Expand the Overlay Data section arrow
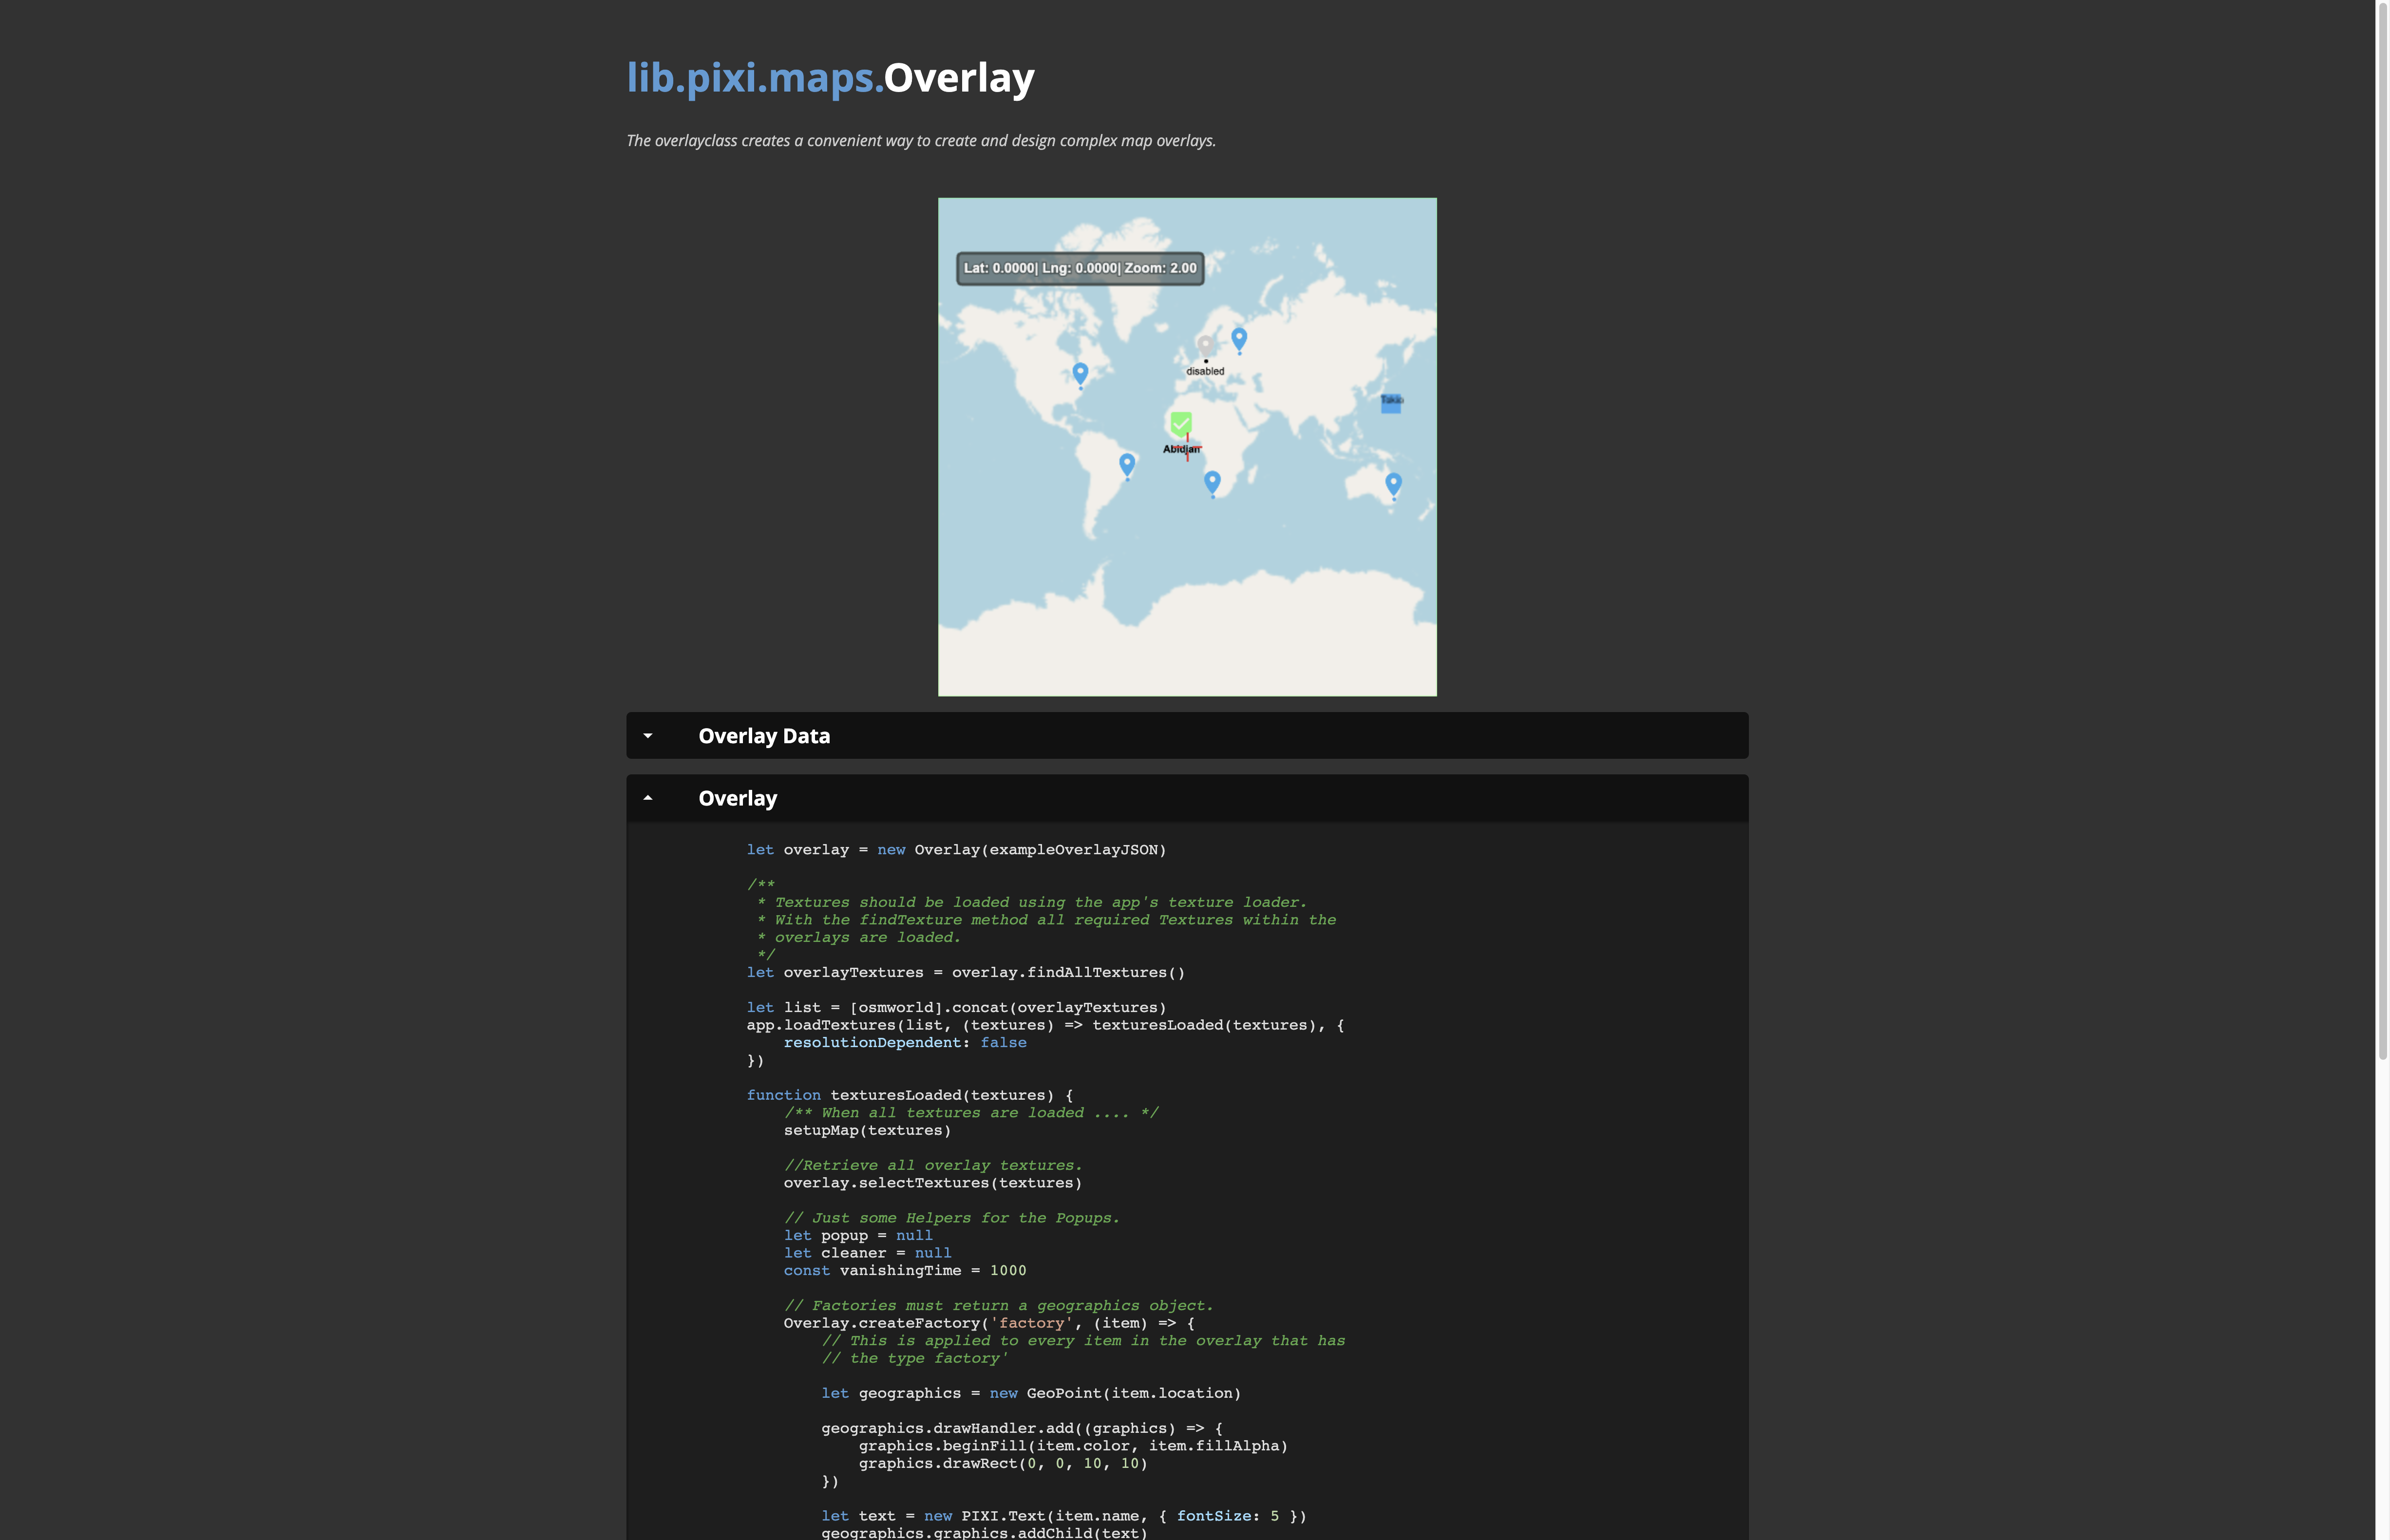 pos(648,736)
